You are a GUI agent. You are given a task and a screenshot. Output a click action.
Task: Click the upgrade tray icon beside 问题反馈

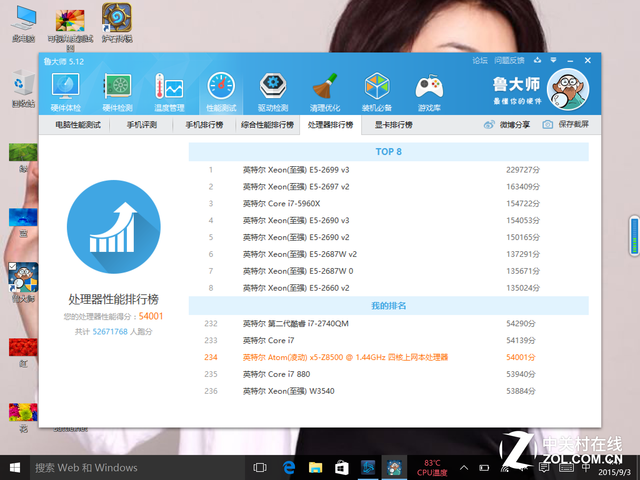(x=538, y=60)
